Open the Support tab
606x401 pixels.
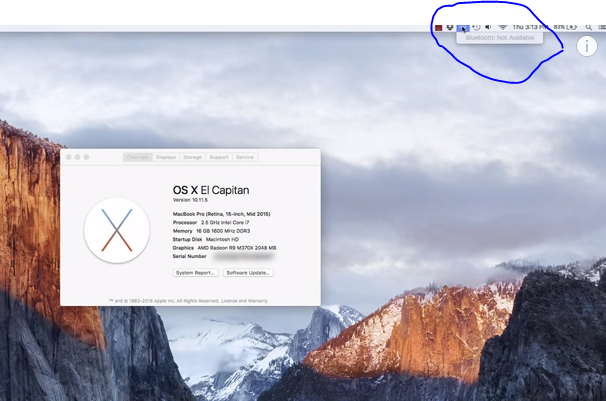(x=219, y=157)
